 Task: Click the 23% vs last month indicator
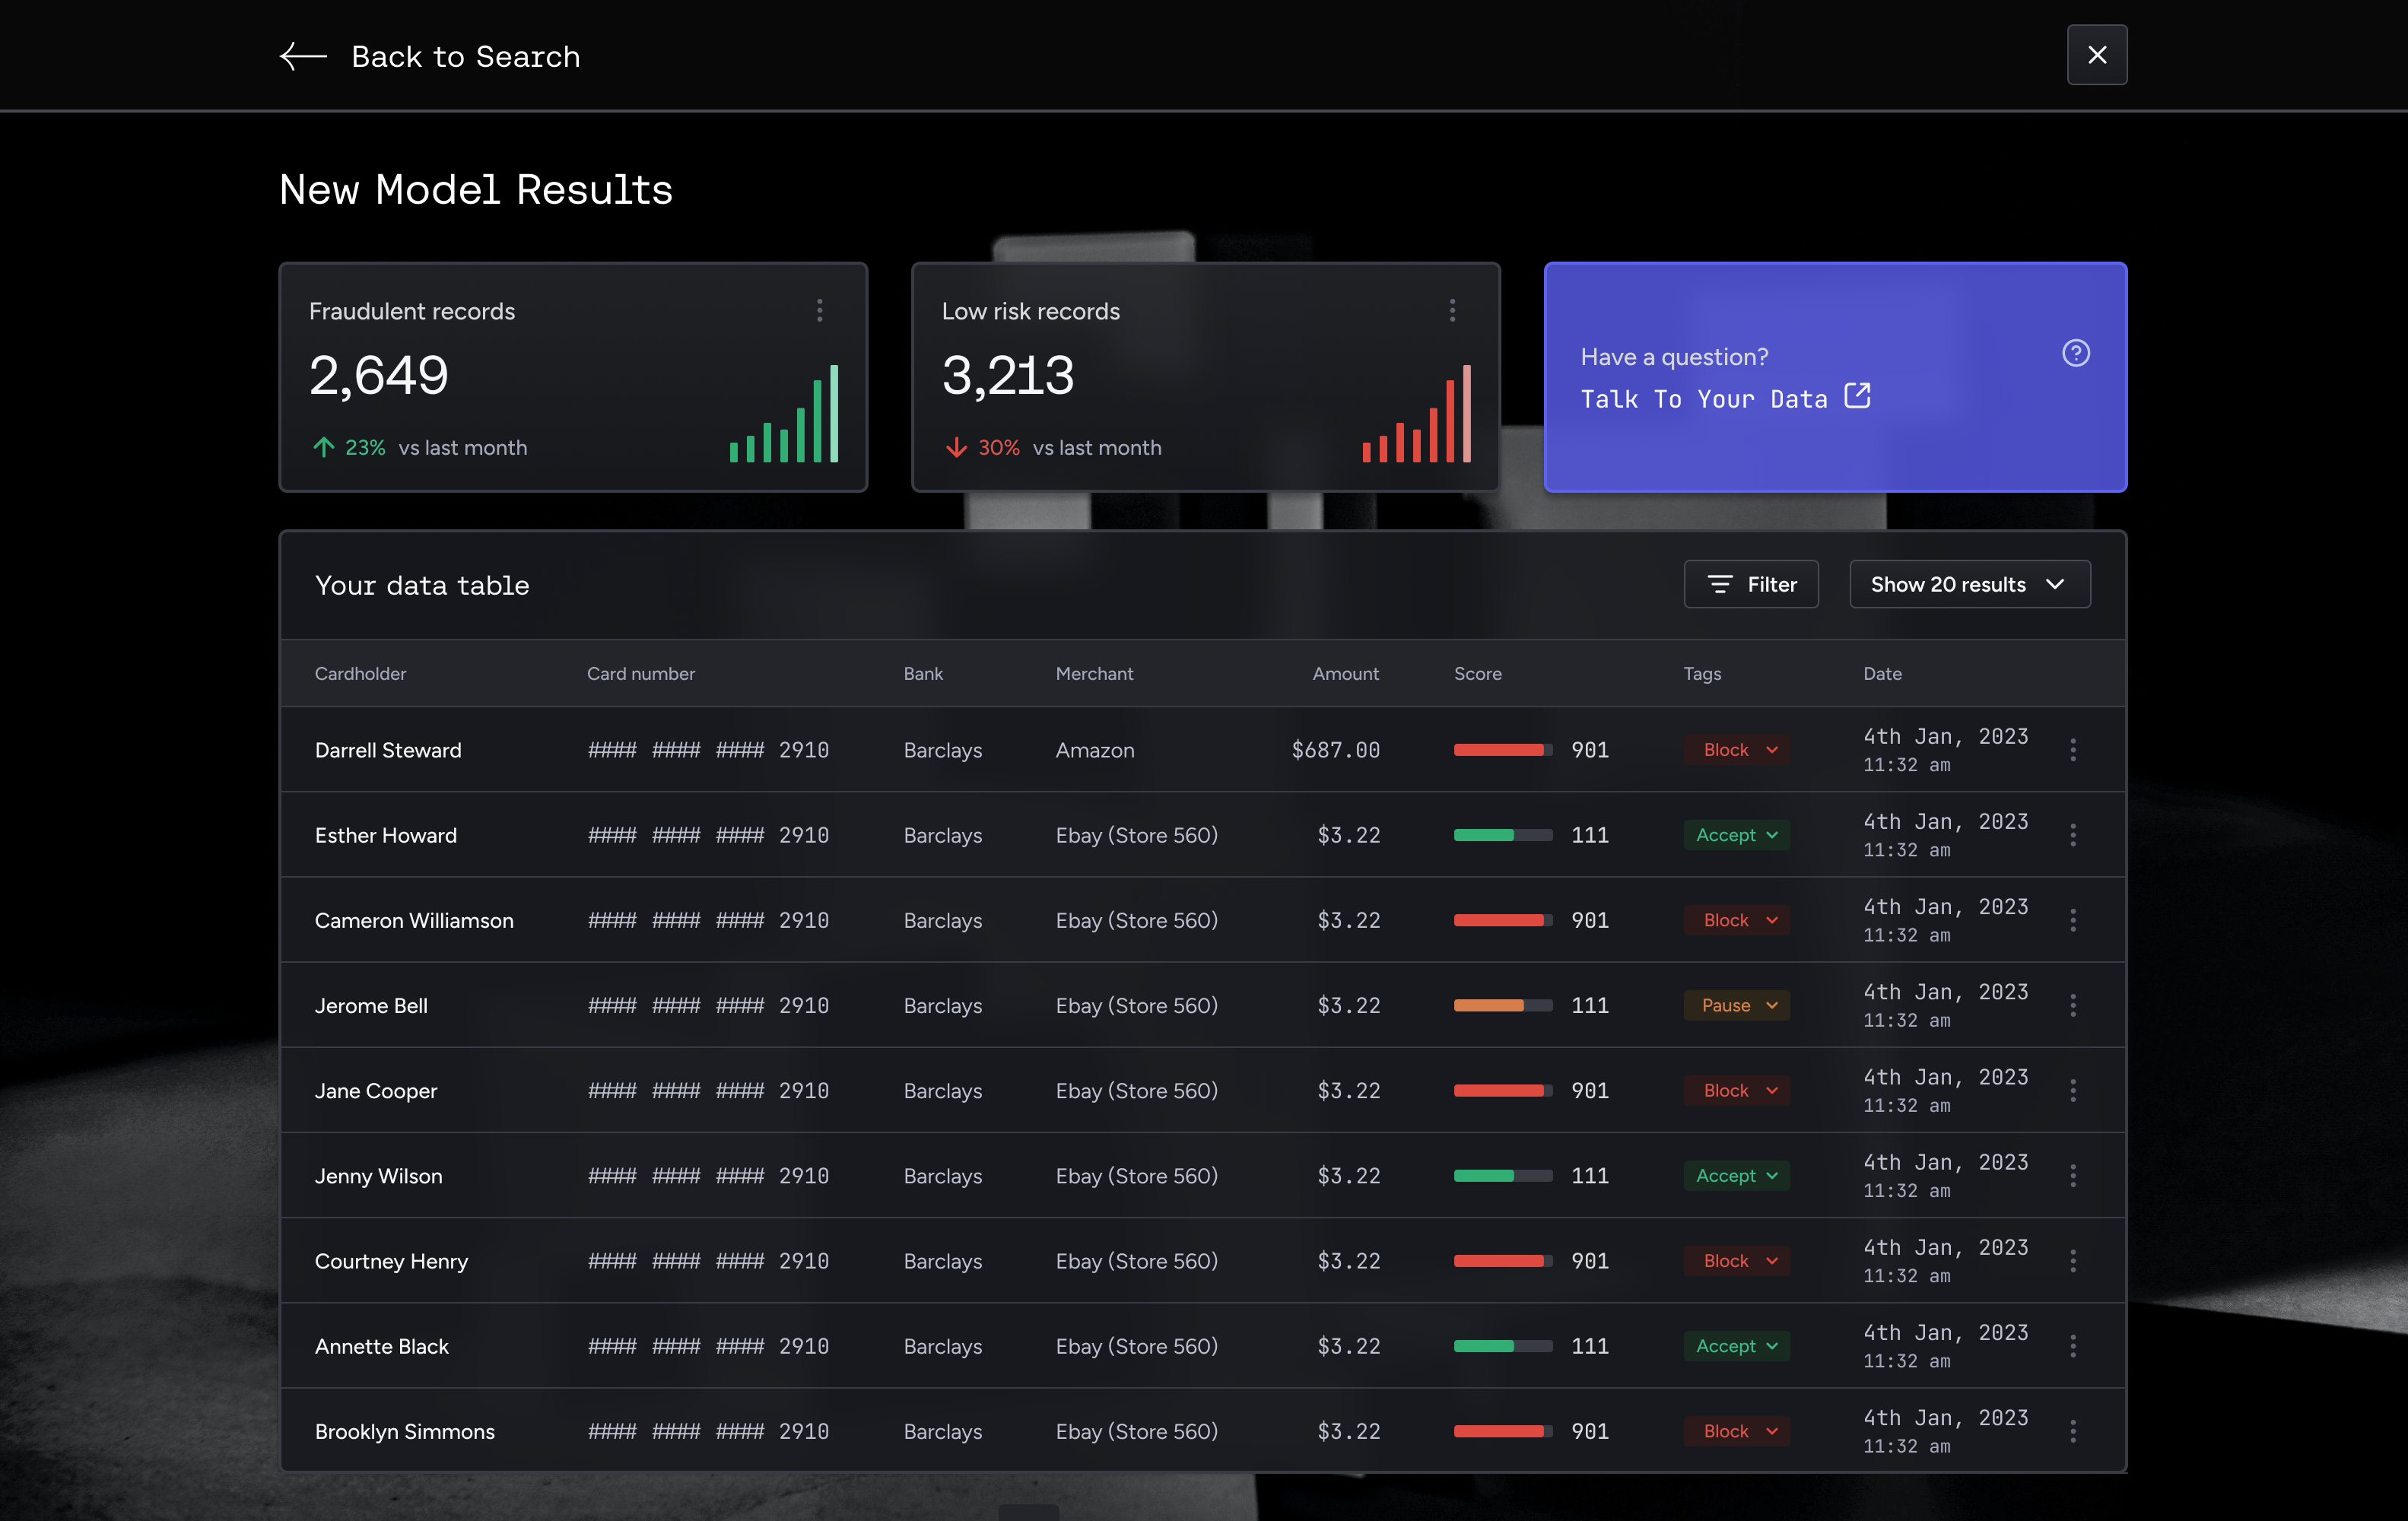pyautogui.click(x=419, y=447)
